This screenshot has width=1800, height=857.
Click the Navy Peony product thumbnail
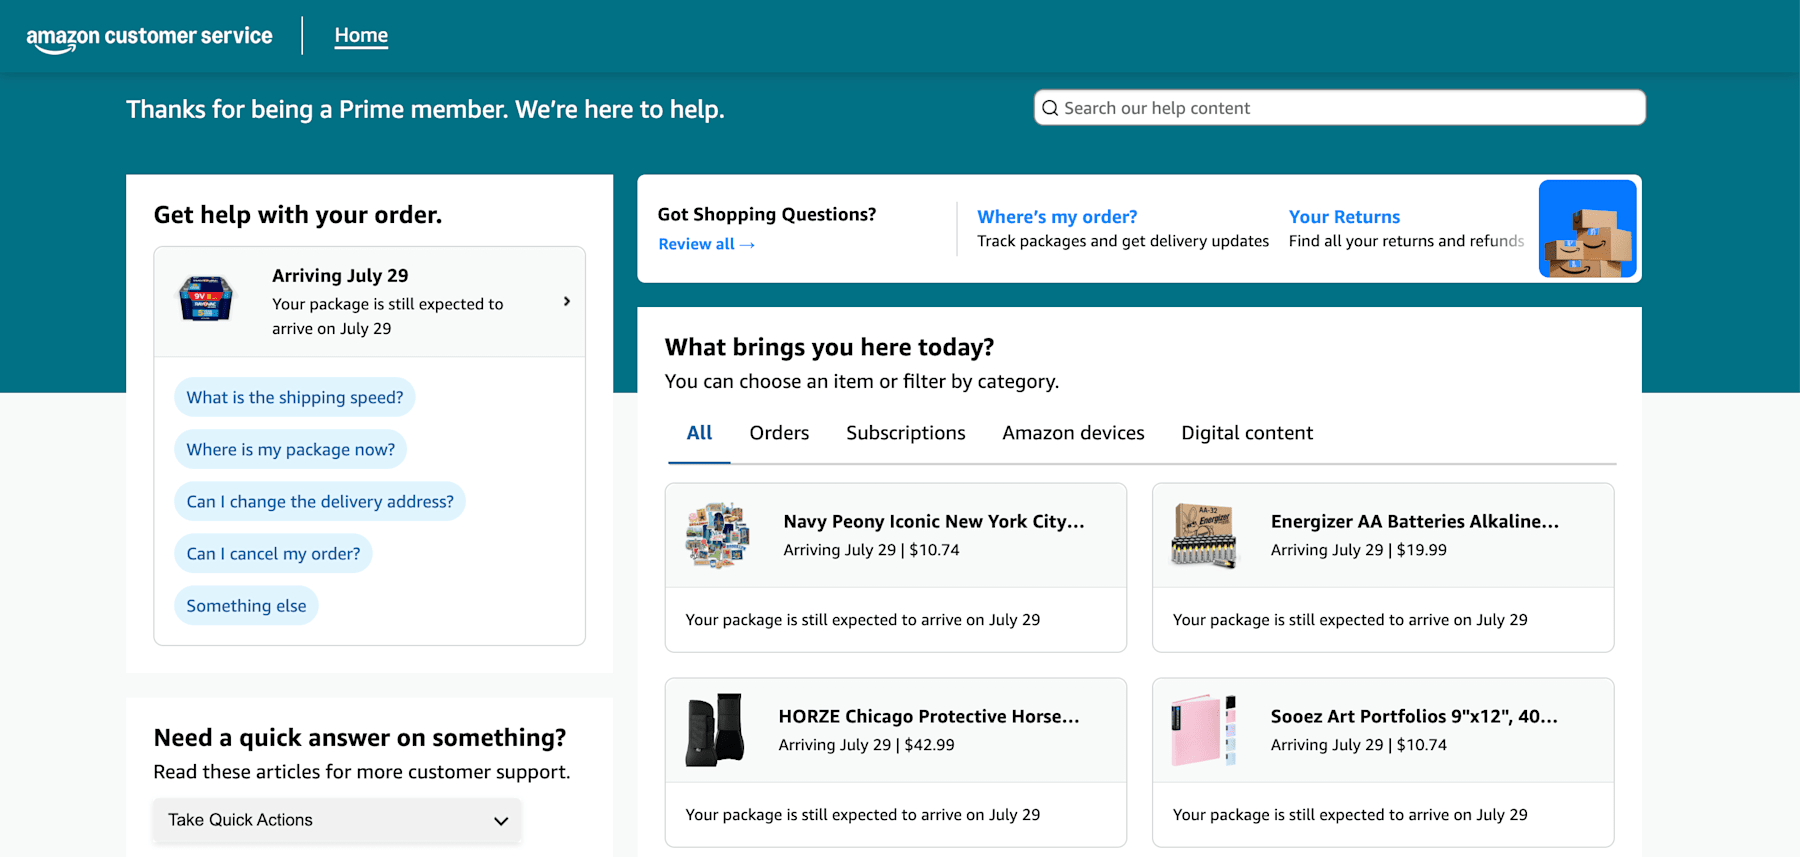point(717,536)
